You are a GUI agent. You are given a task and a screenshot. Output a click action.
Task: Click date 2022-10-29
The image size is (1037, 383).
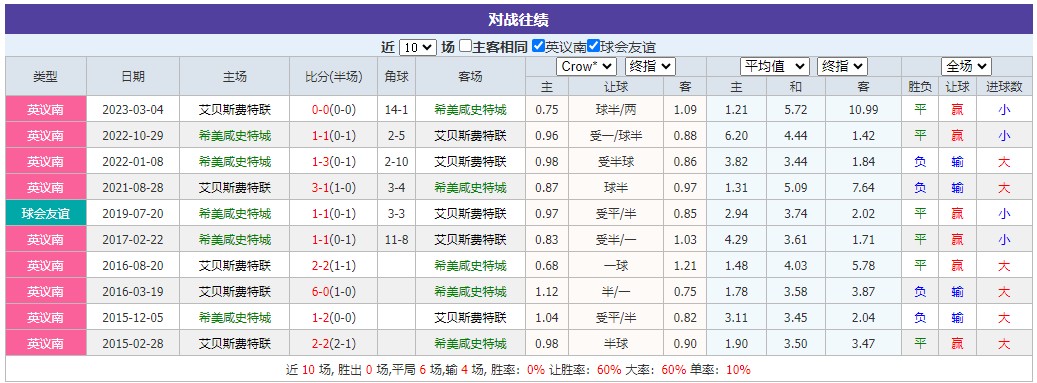[133, 136]
